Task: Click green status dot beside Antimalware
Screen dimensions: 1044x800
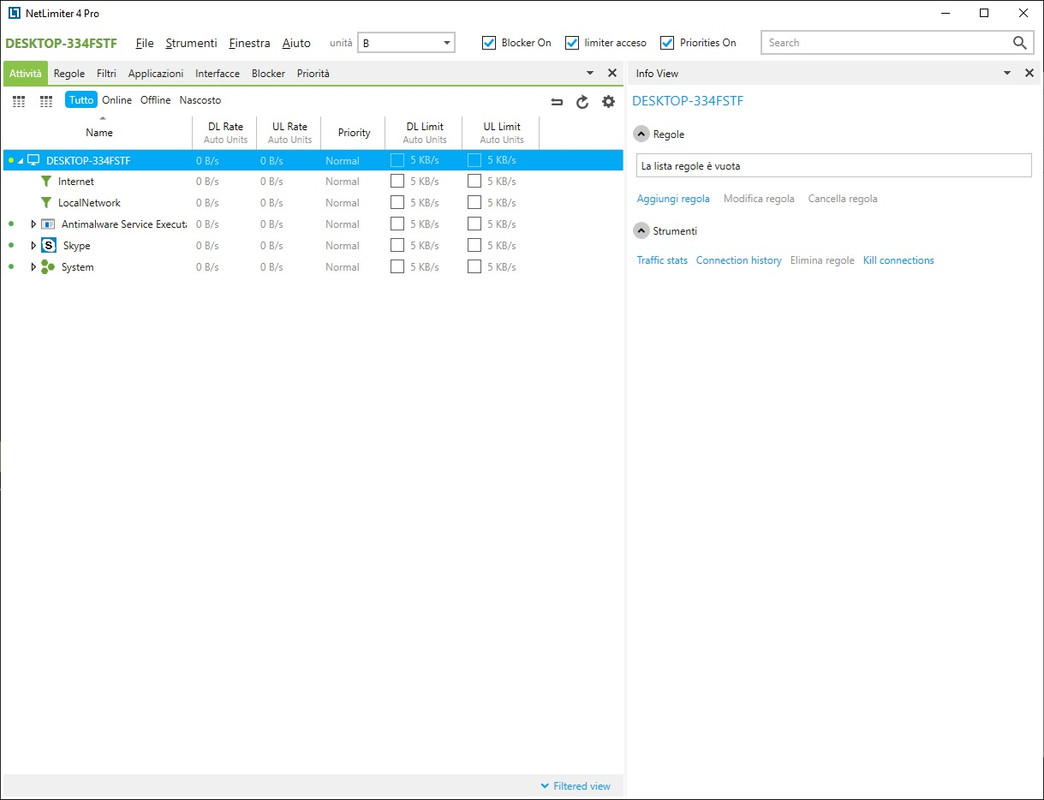Action: click(x=11, y=224)
